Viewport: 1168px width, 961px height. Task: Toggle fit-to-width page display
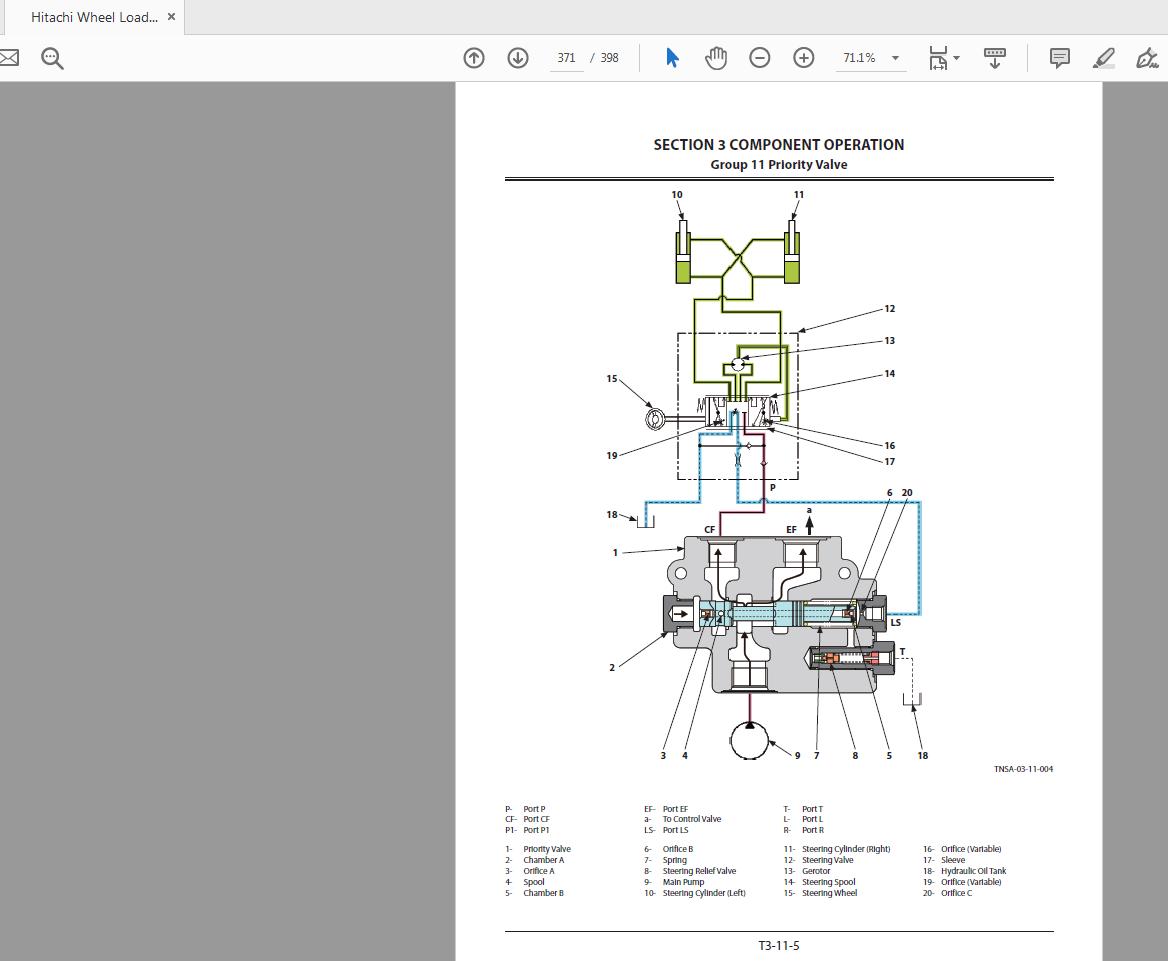click(x=938, y=57)
